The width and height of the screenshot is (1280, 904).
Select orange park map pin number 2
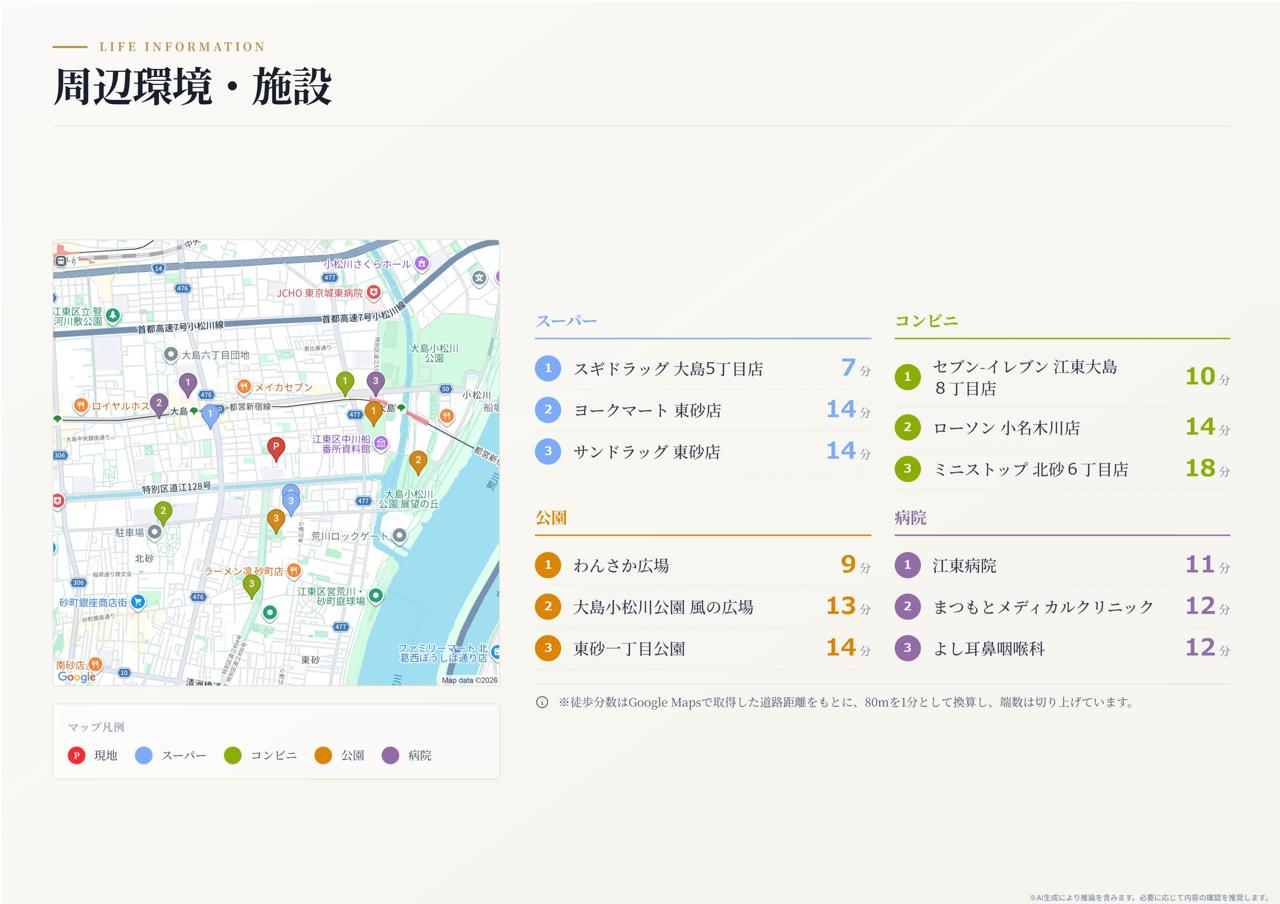(x=418, y=461)
